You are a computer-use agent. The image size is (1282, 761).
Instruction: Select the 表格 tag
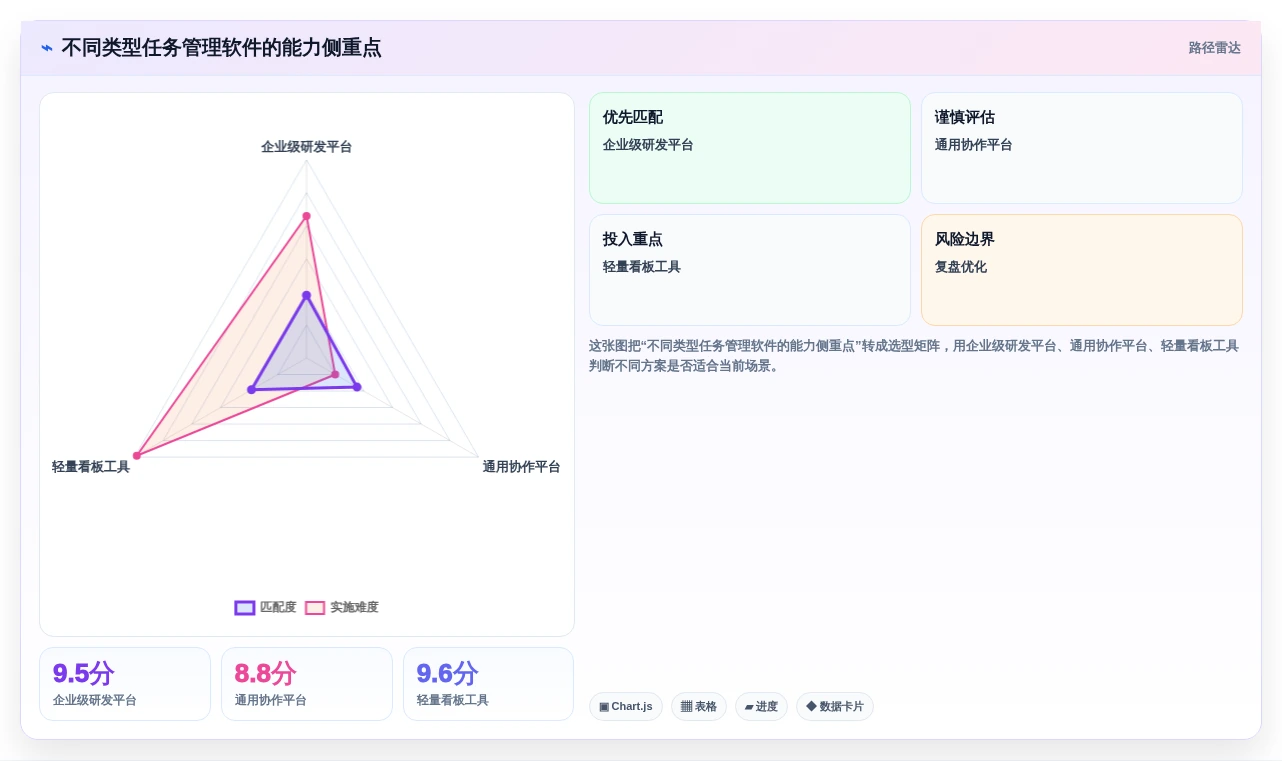tap(699, 706)
